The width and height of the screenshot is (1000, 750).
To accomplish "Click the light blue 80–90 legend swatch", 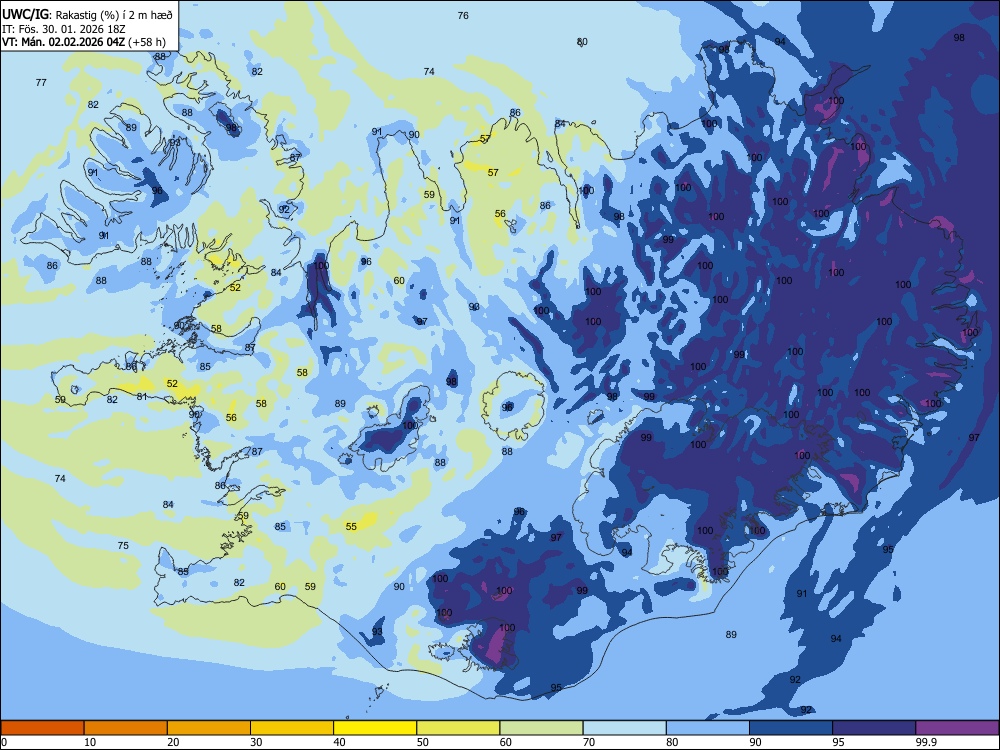I will coord(708,728).
